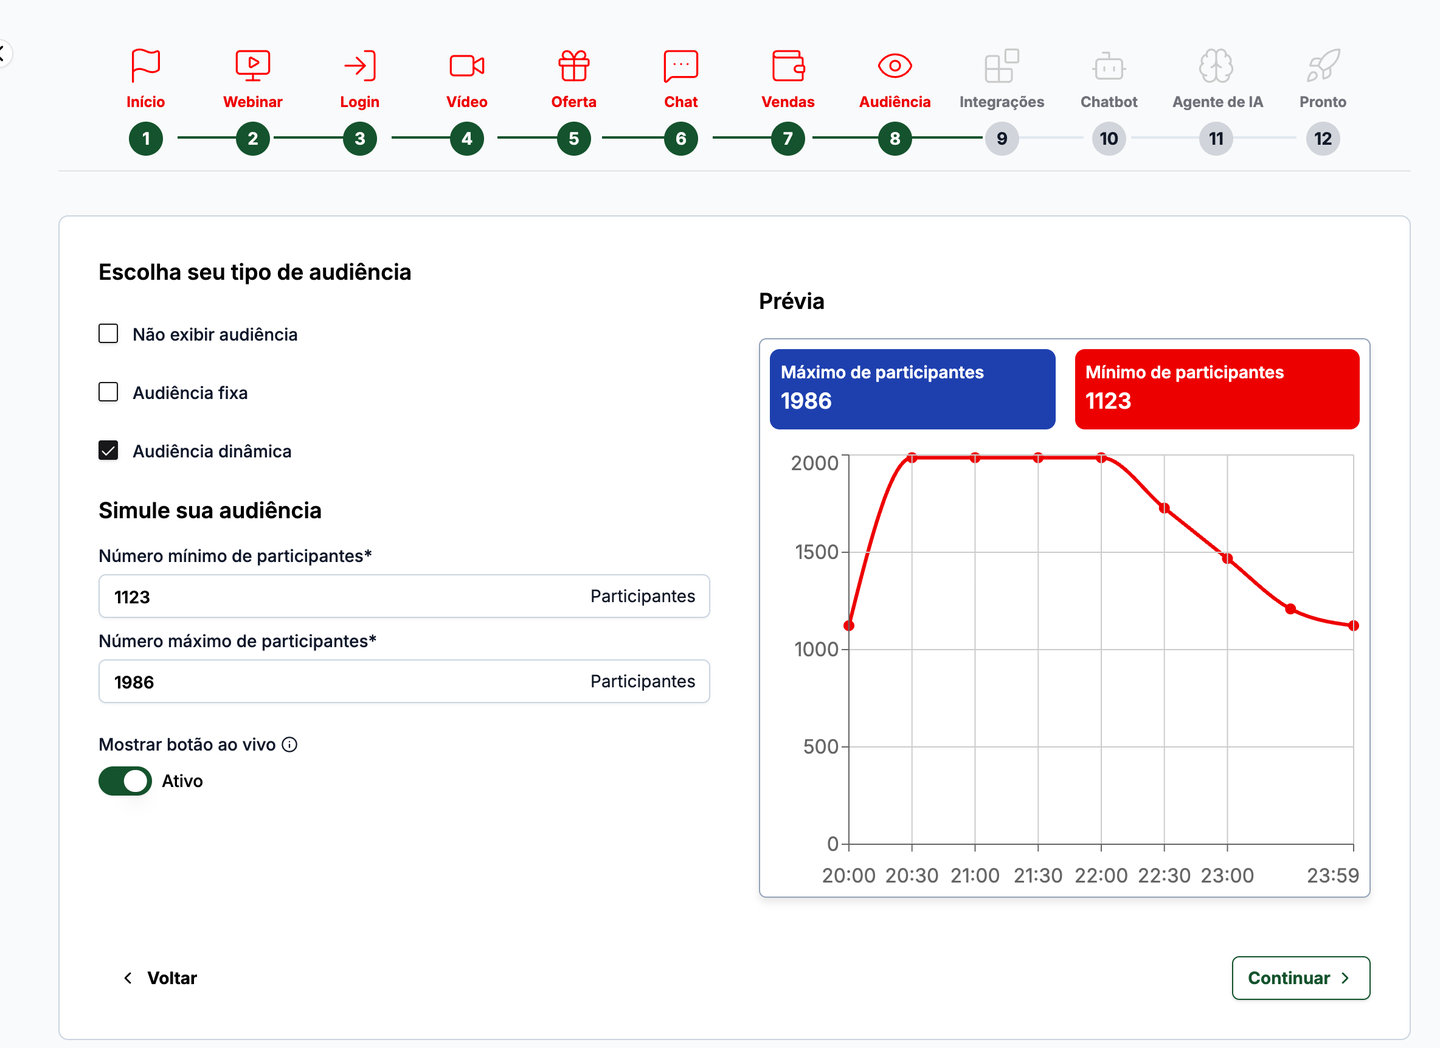Go to the Vídeo camera icon step
The width and height of the screenshot is (1440, 1048).
(467, 65)
